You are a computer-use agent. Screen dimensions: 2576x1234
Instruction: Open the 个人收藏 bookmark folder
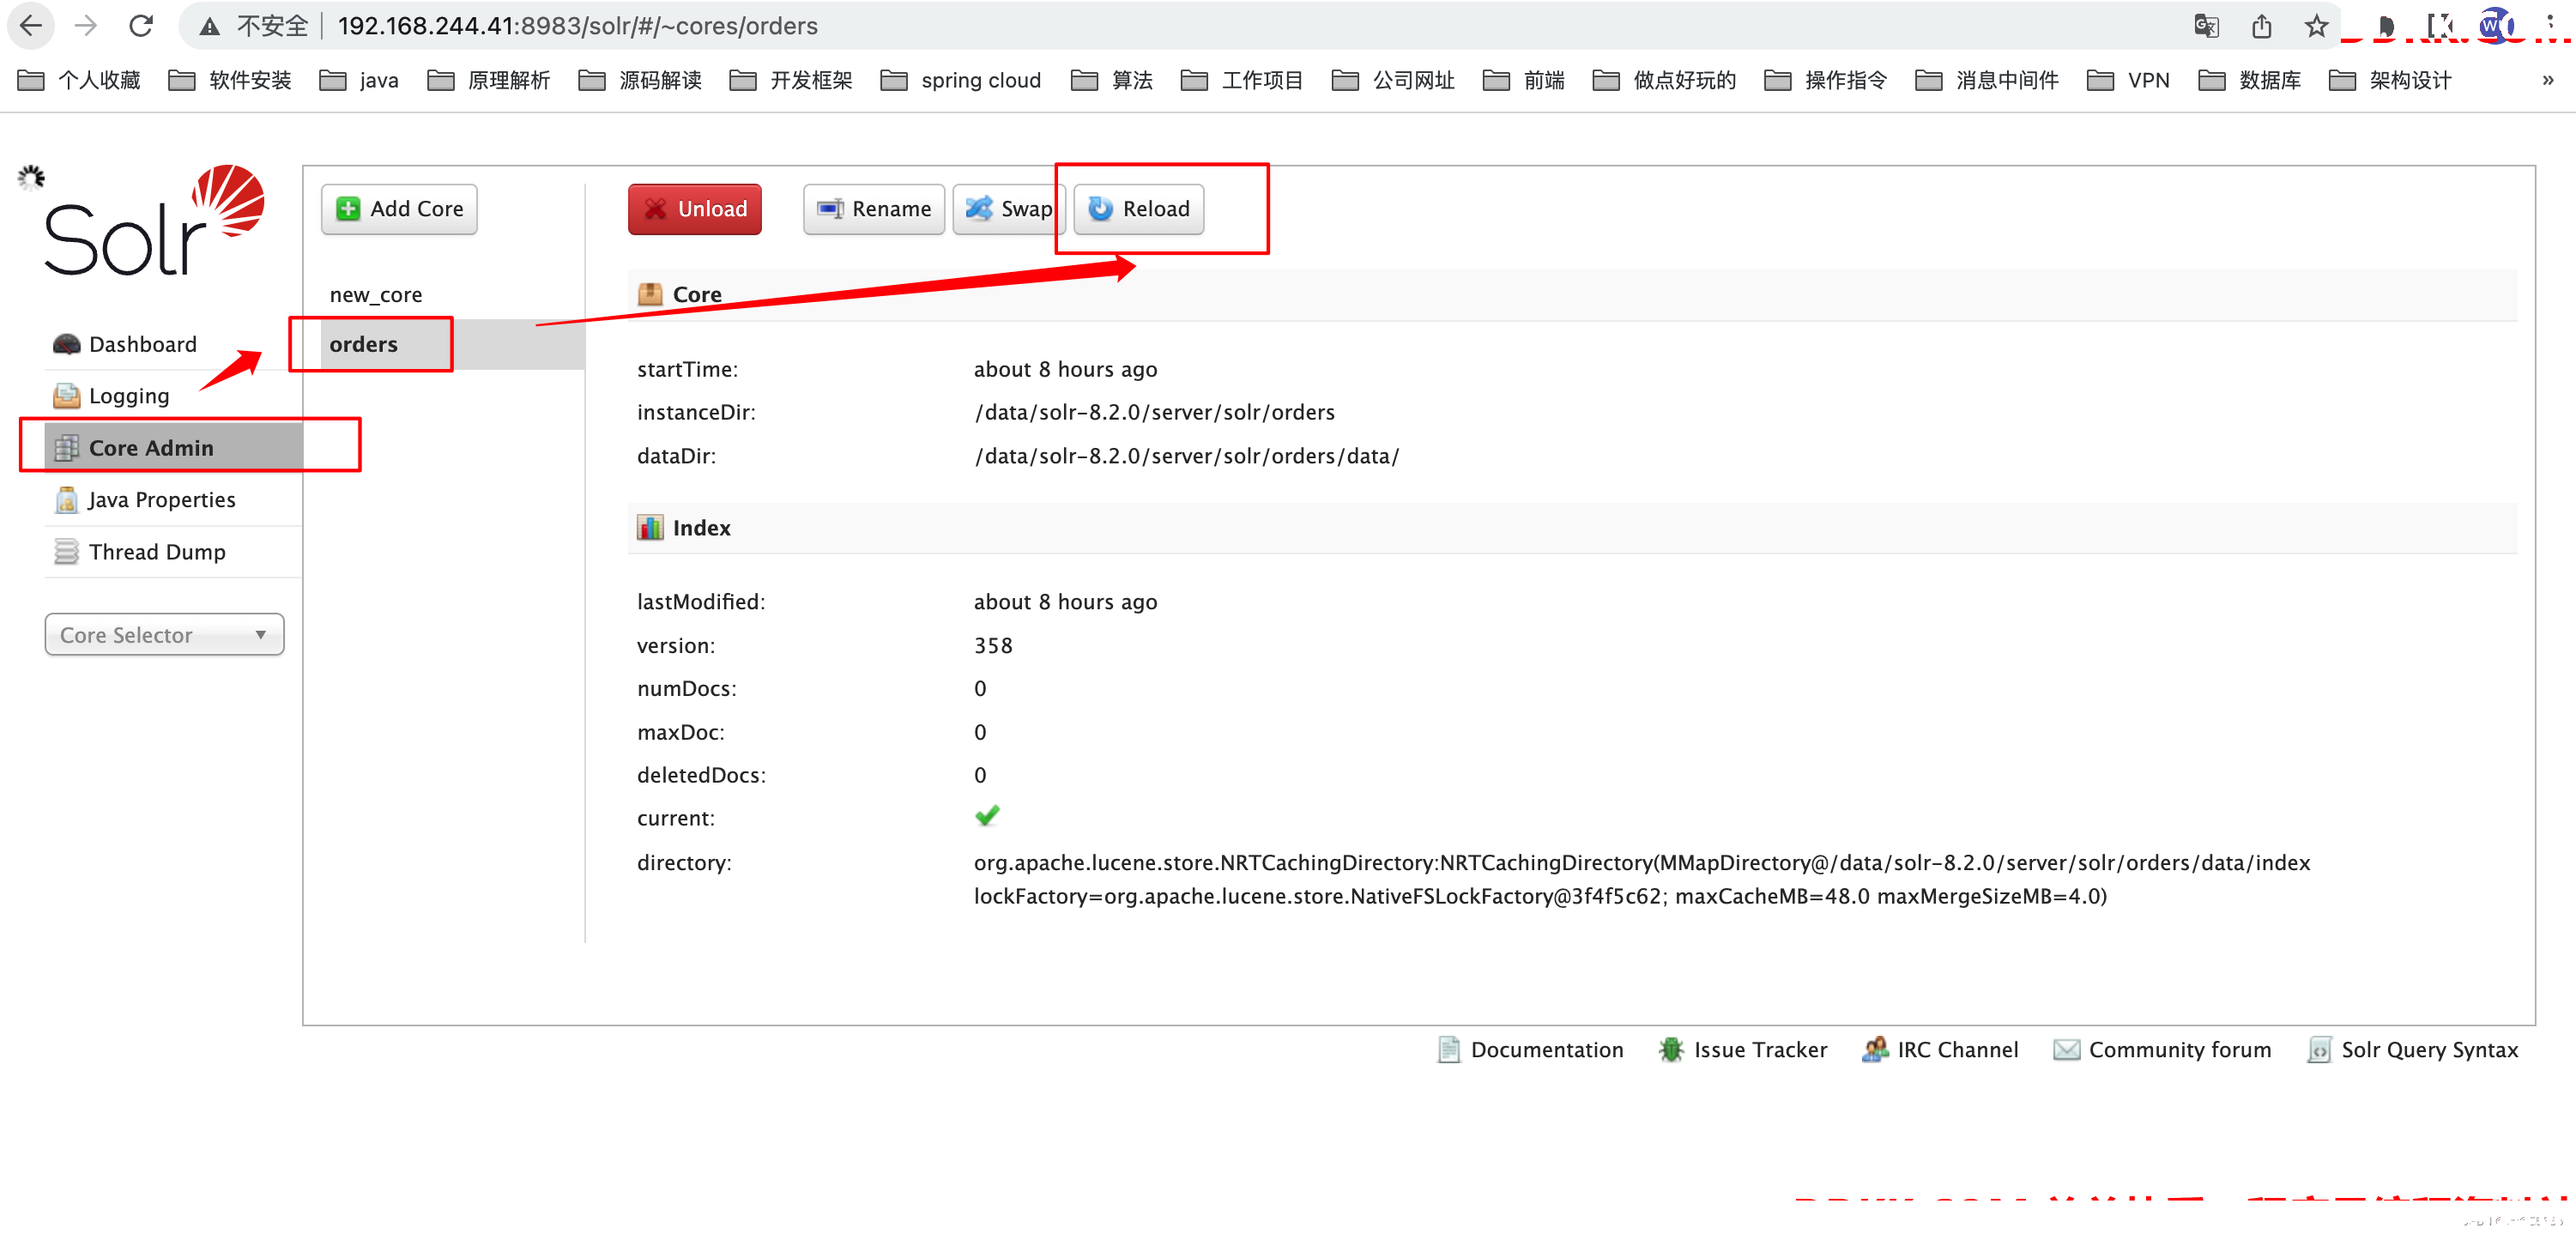pos(79,80)
